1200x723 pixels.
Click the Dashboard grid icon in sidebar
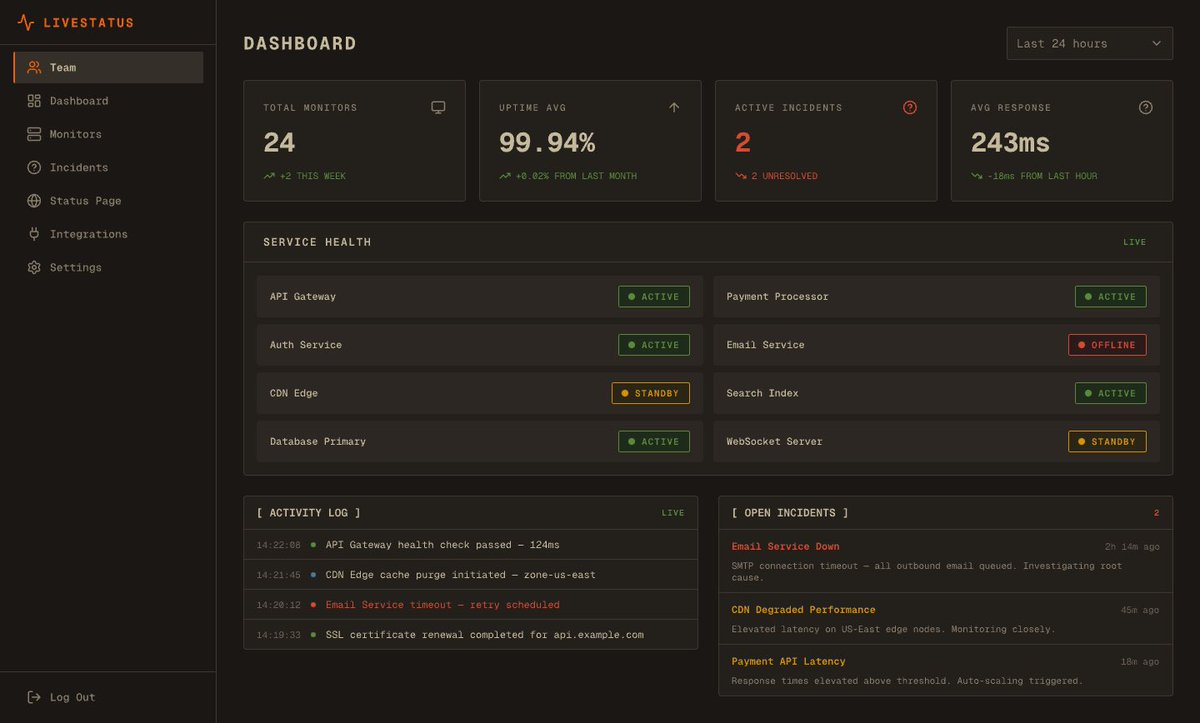[x=34, y=101]
